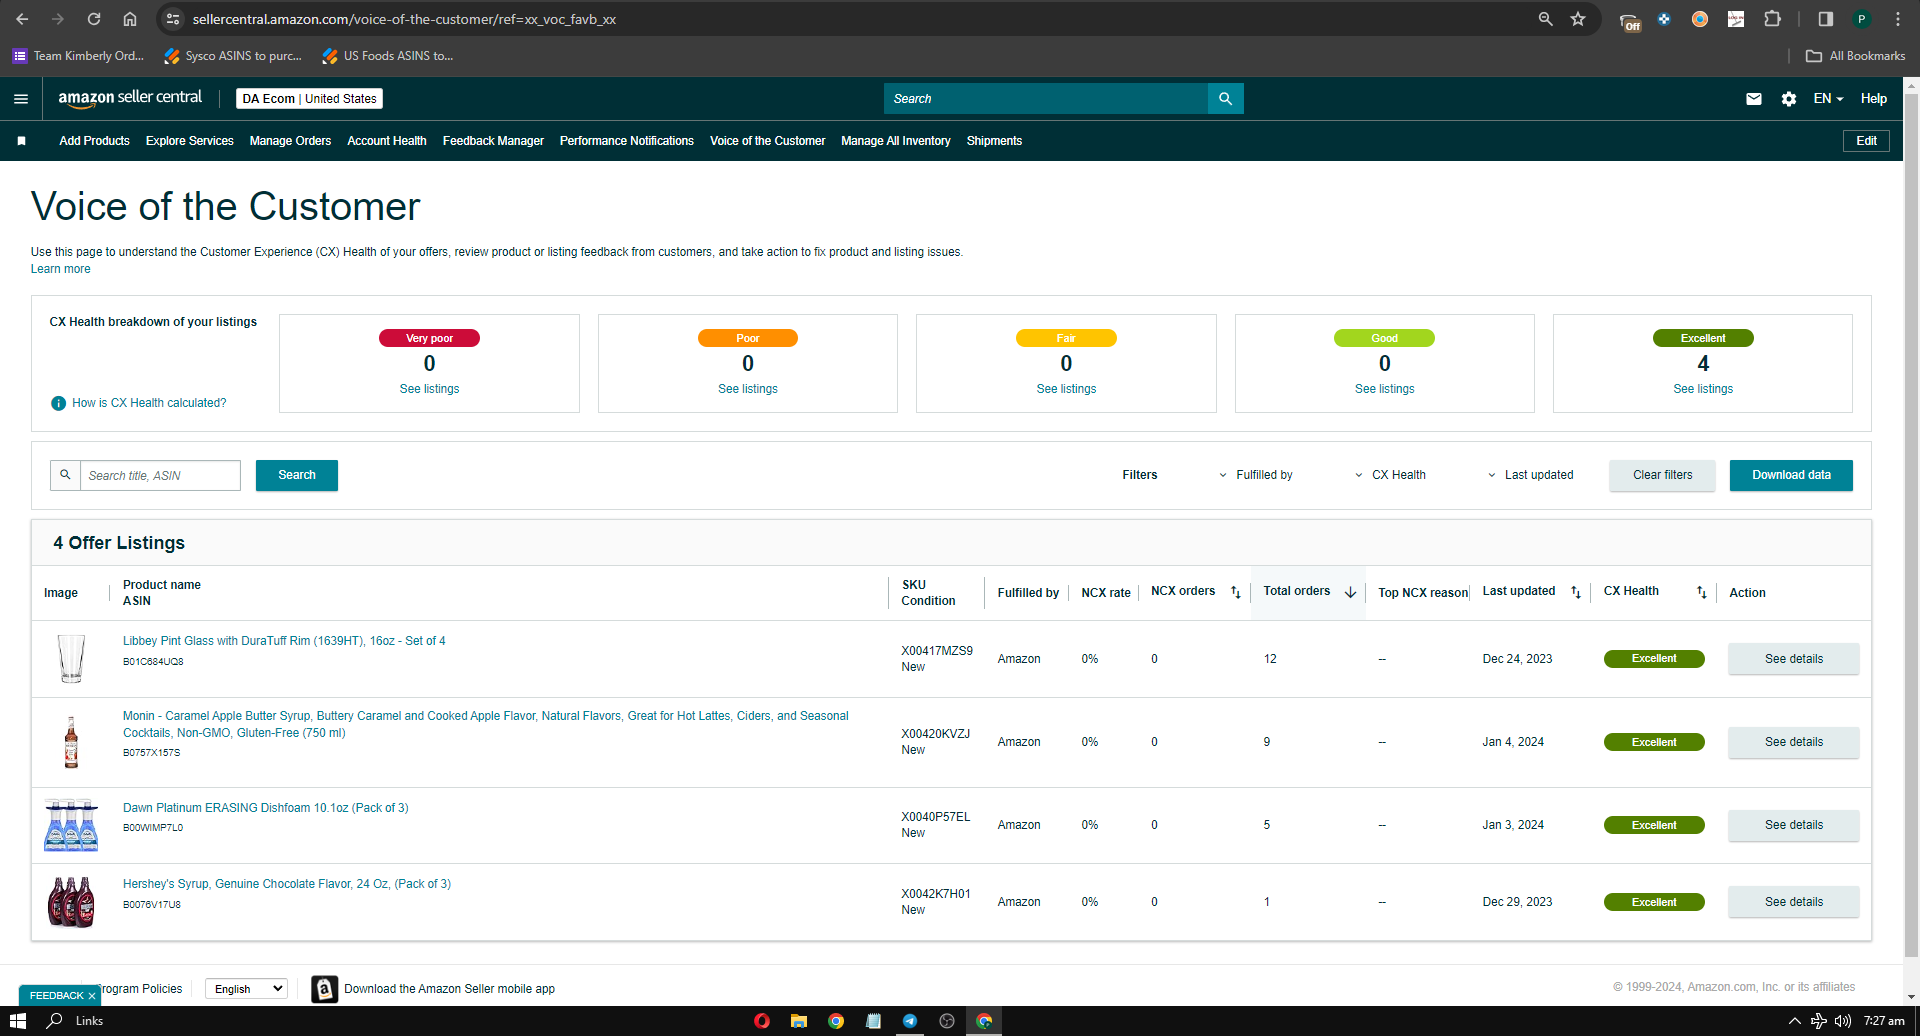Click How is CX Health calculated link

[x=149, y=403]
